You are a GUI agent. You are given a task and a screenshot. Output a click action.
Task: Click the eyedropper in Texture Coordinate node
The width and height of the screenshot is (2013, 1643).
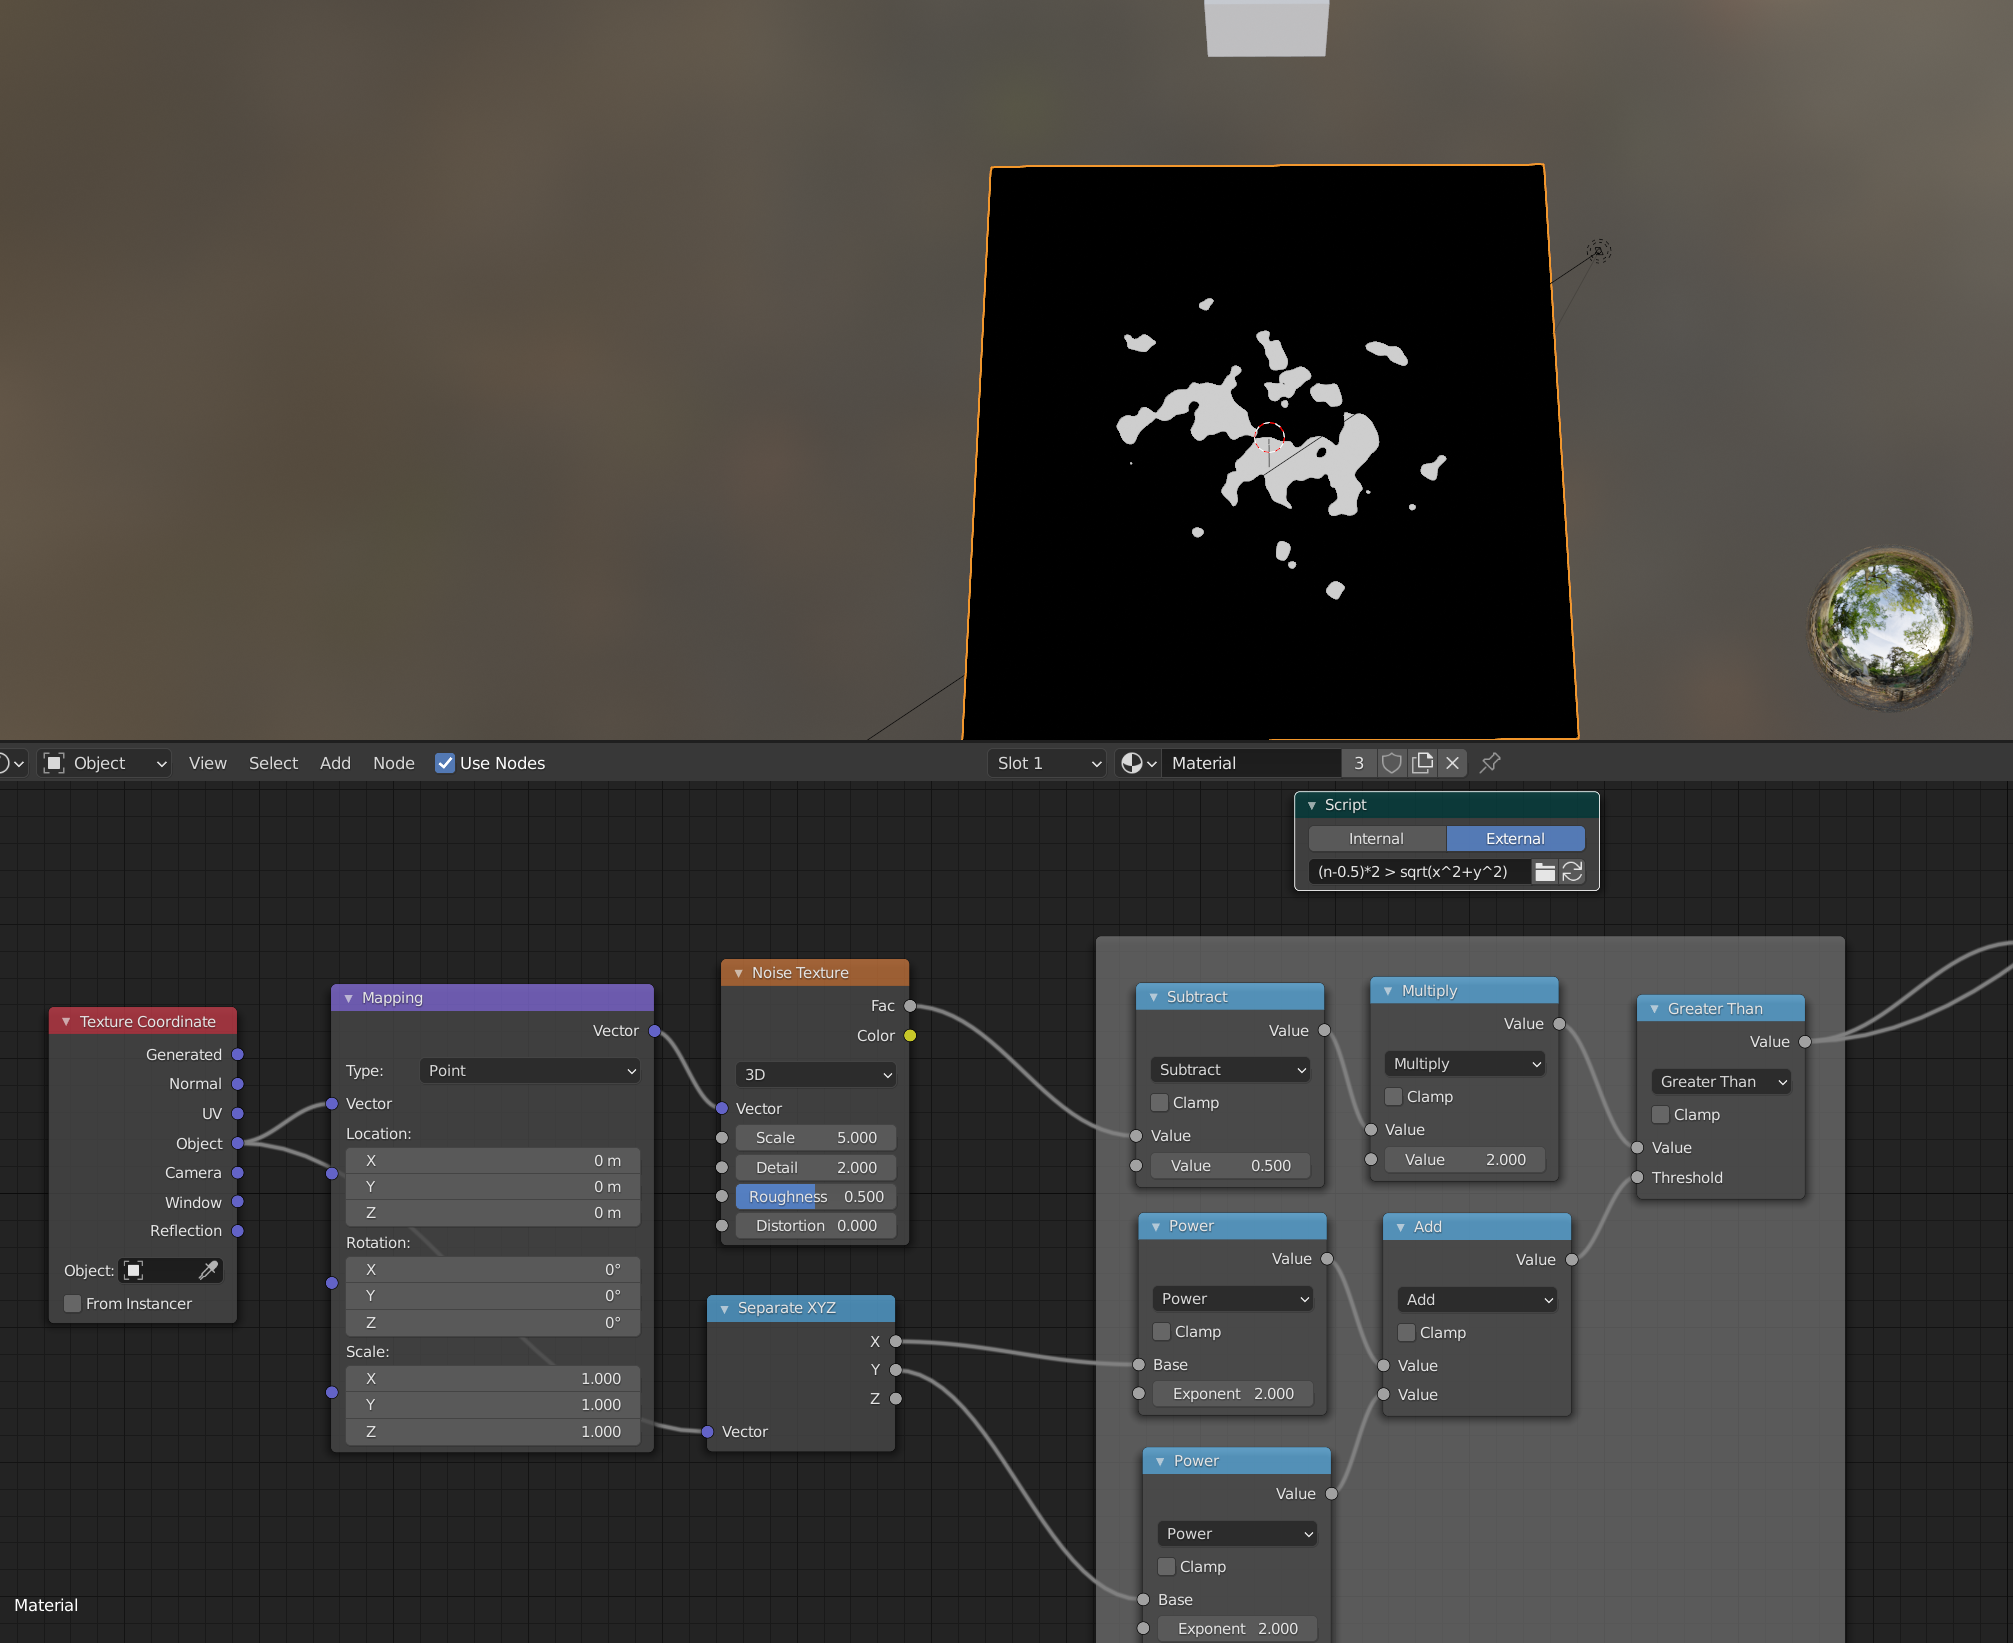click(x=208, y=1270)
